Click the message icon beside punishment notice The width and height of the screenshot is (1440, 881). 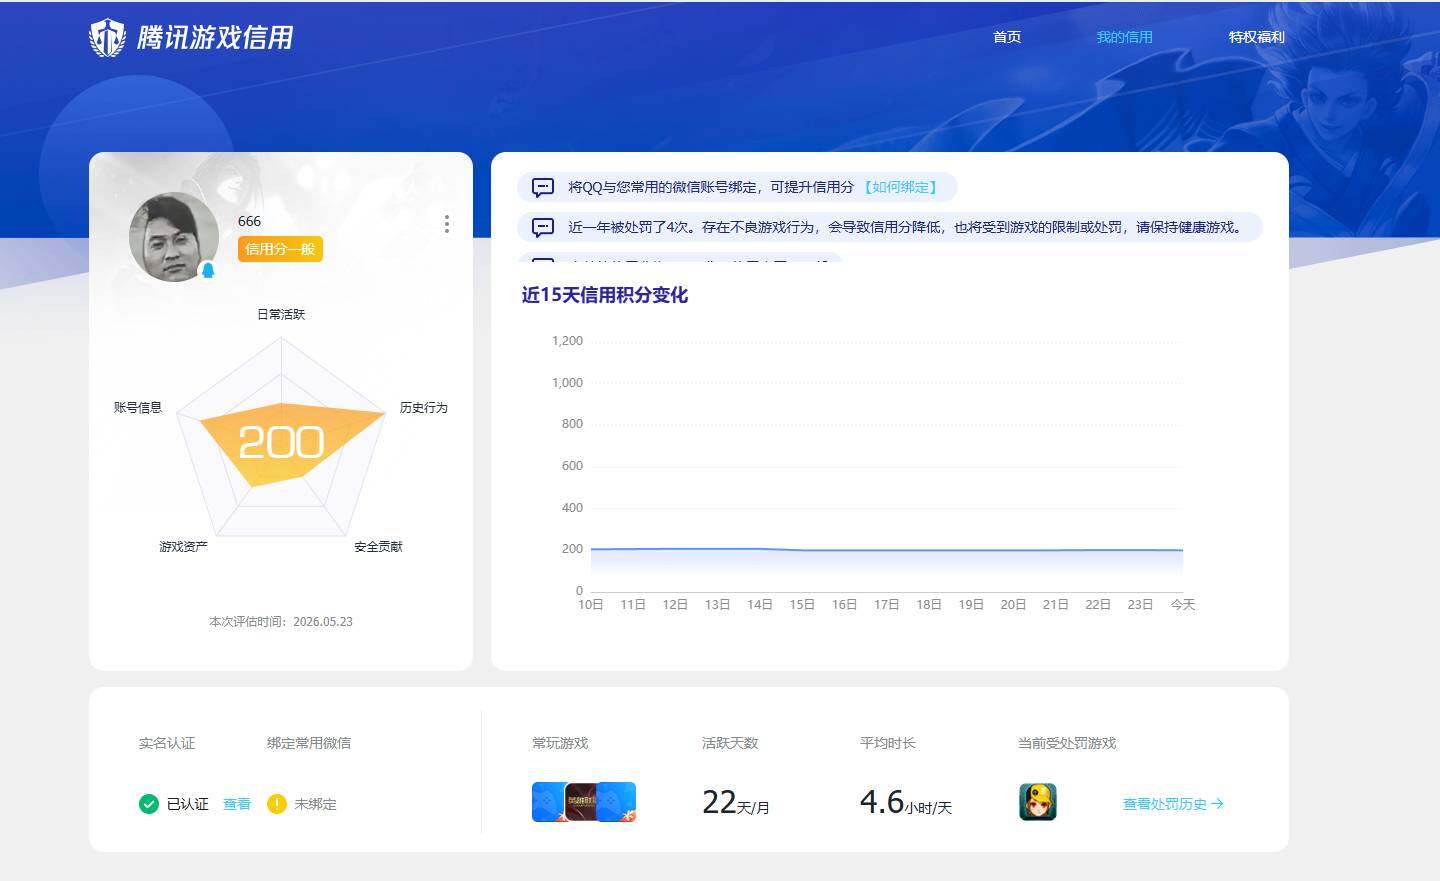click(543, 227)
